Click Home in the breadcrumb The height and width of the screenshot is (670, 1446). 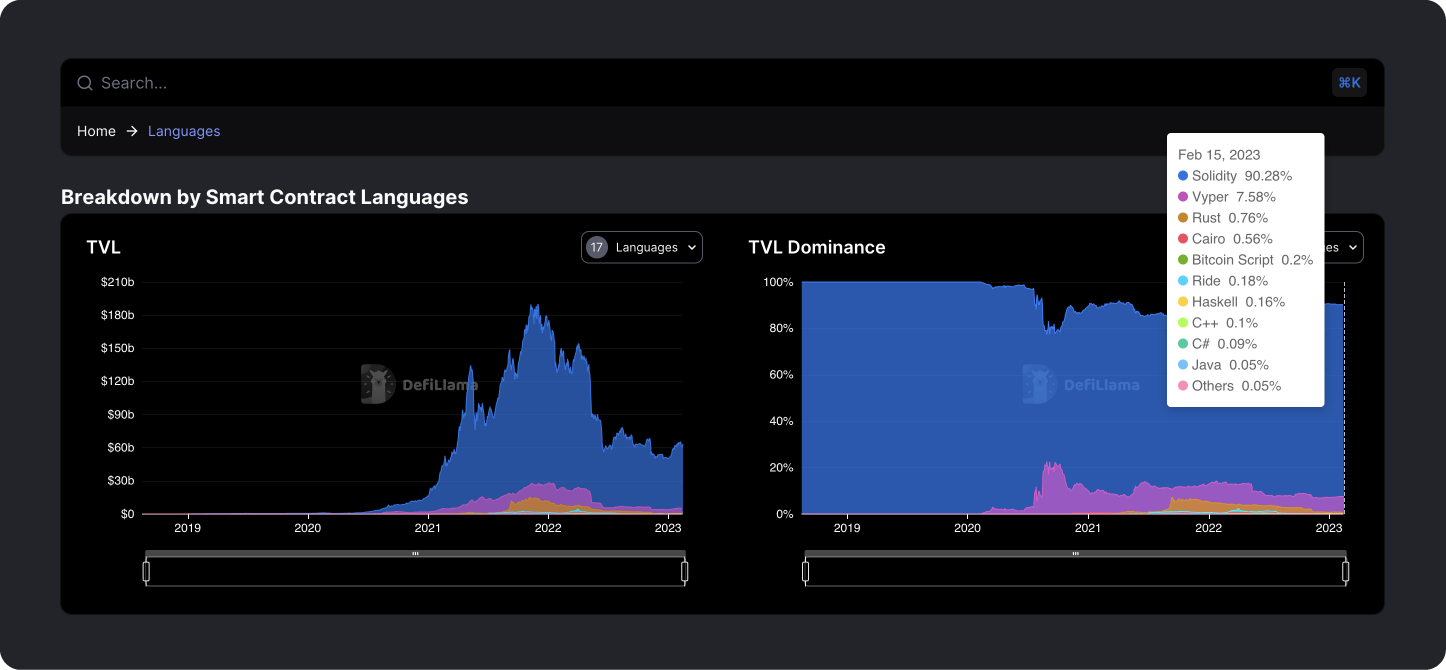pyautogui.click(x=96, y=131)
